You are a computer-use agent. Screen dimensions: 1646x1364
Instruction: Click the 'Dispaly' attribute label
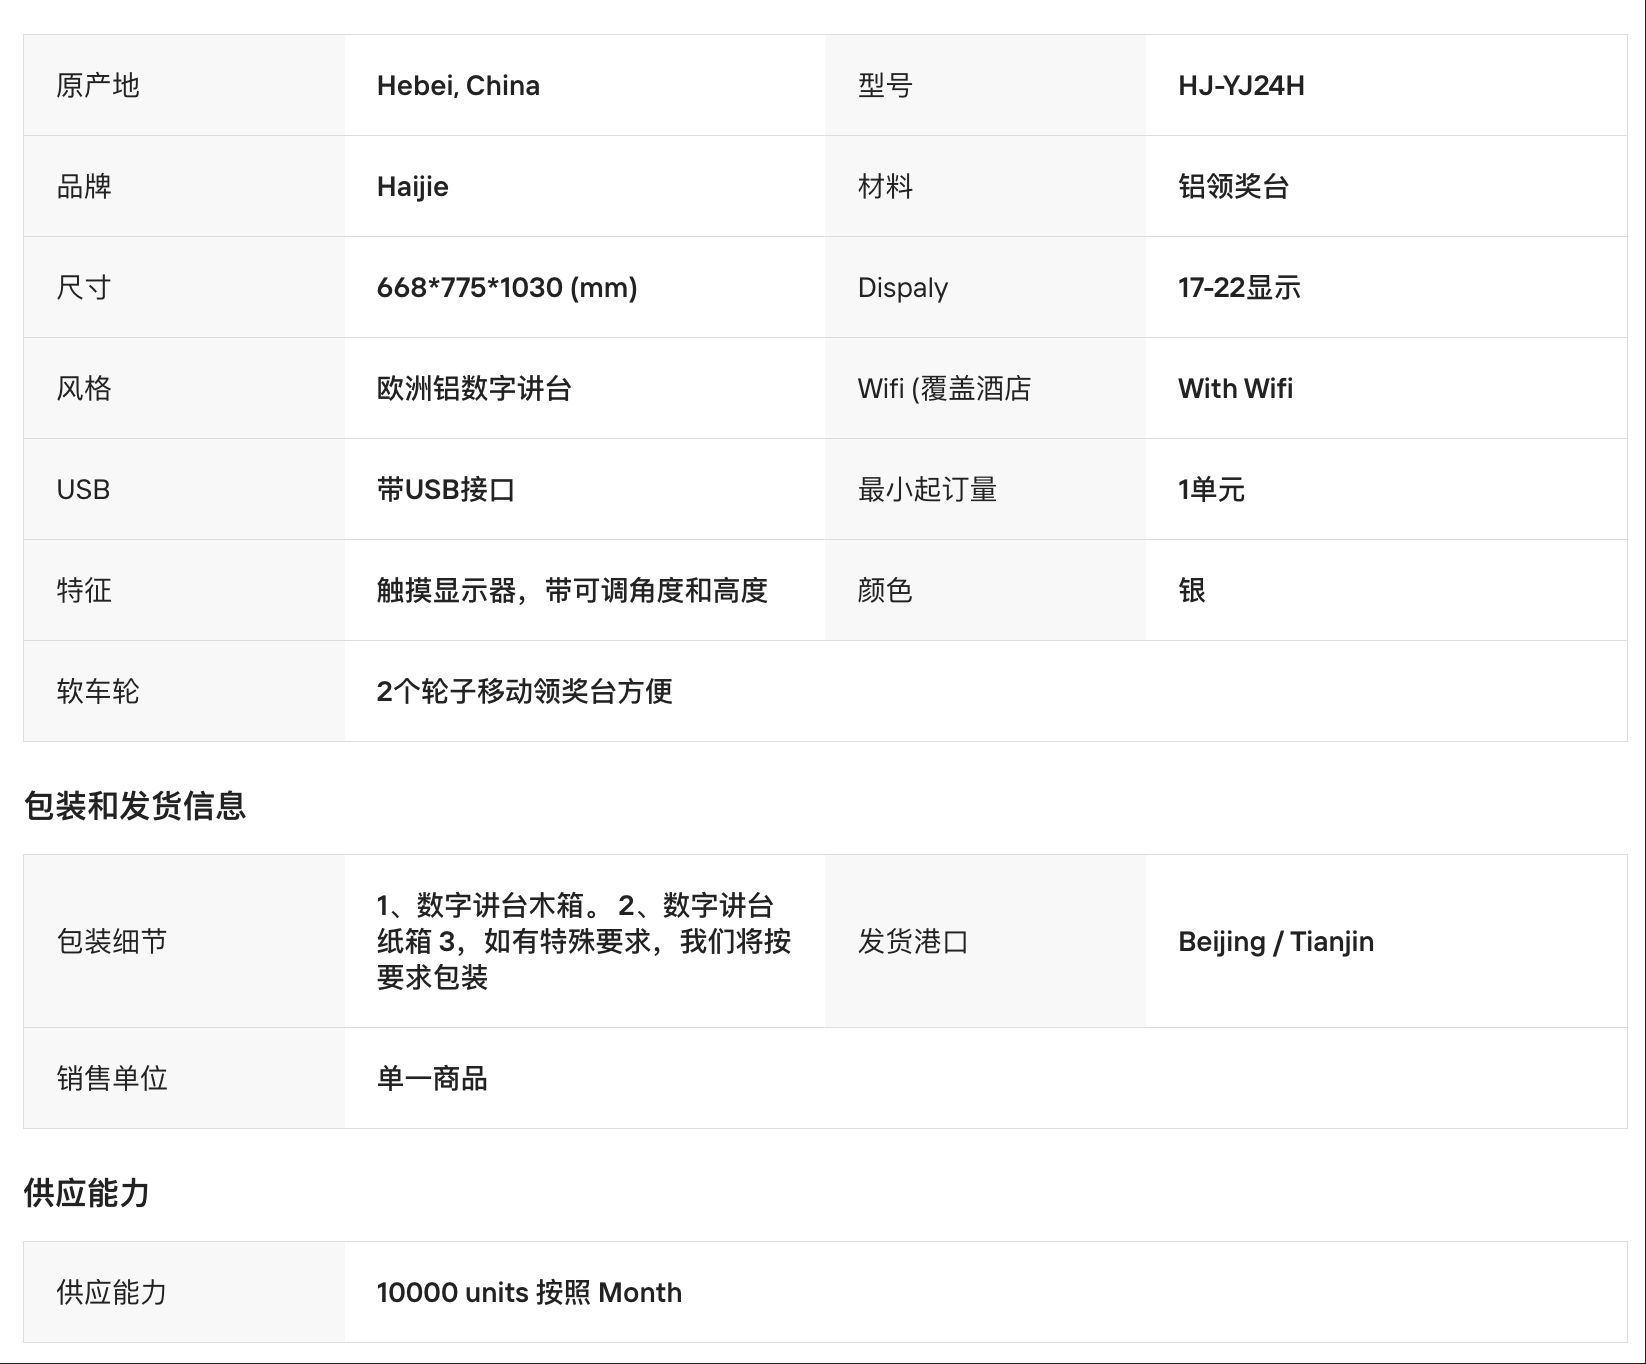coord(902,288)
